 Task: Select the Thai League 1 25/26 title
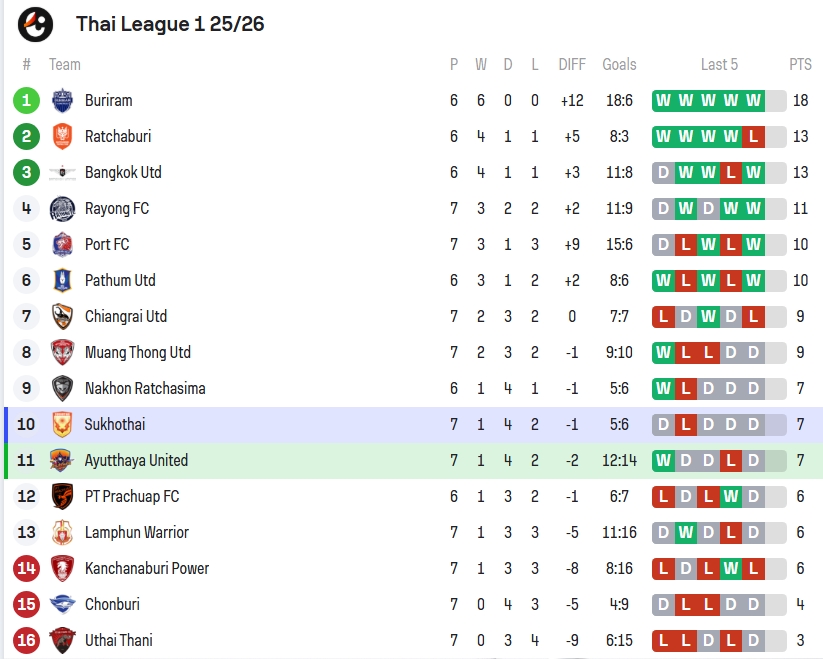pyautogui.click(x=170, y=24)
